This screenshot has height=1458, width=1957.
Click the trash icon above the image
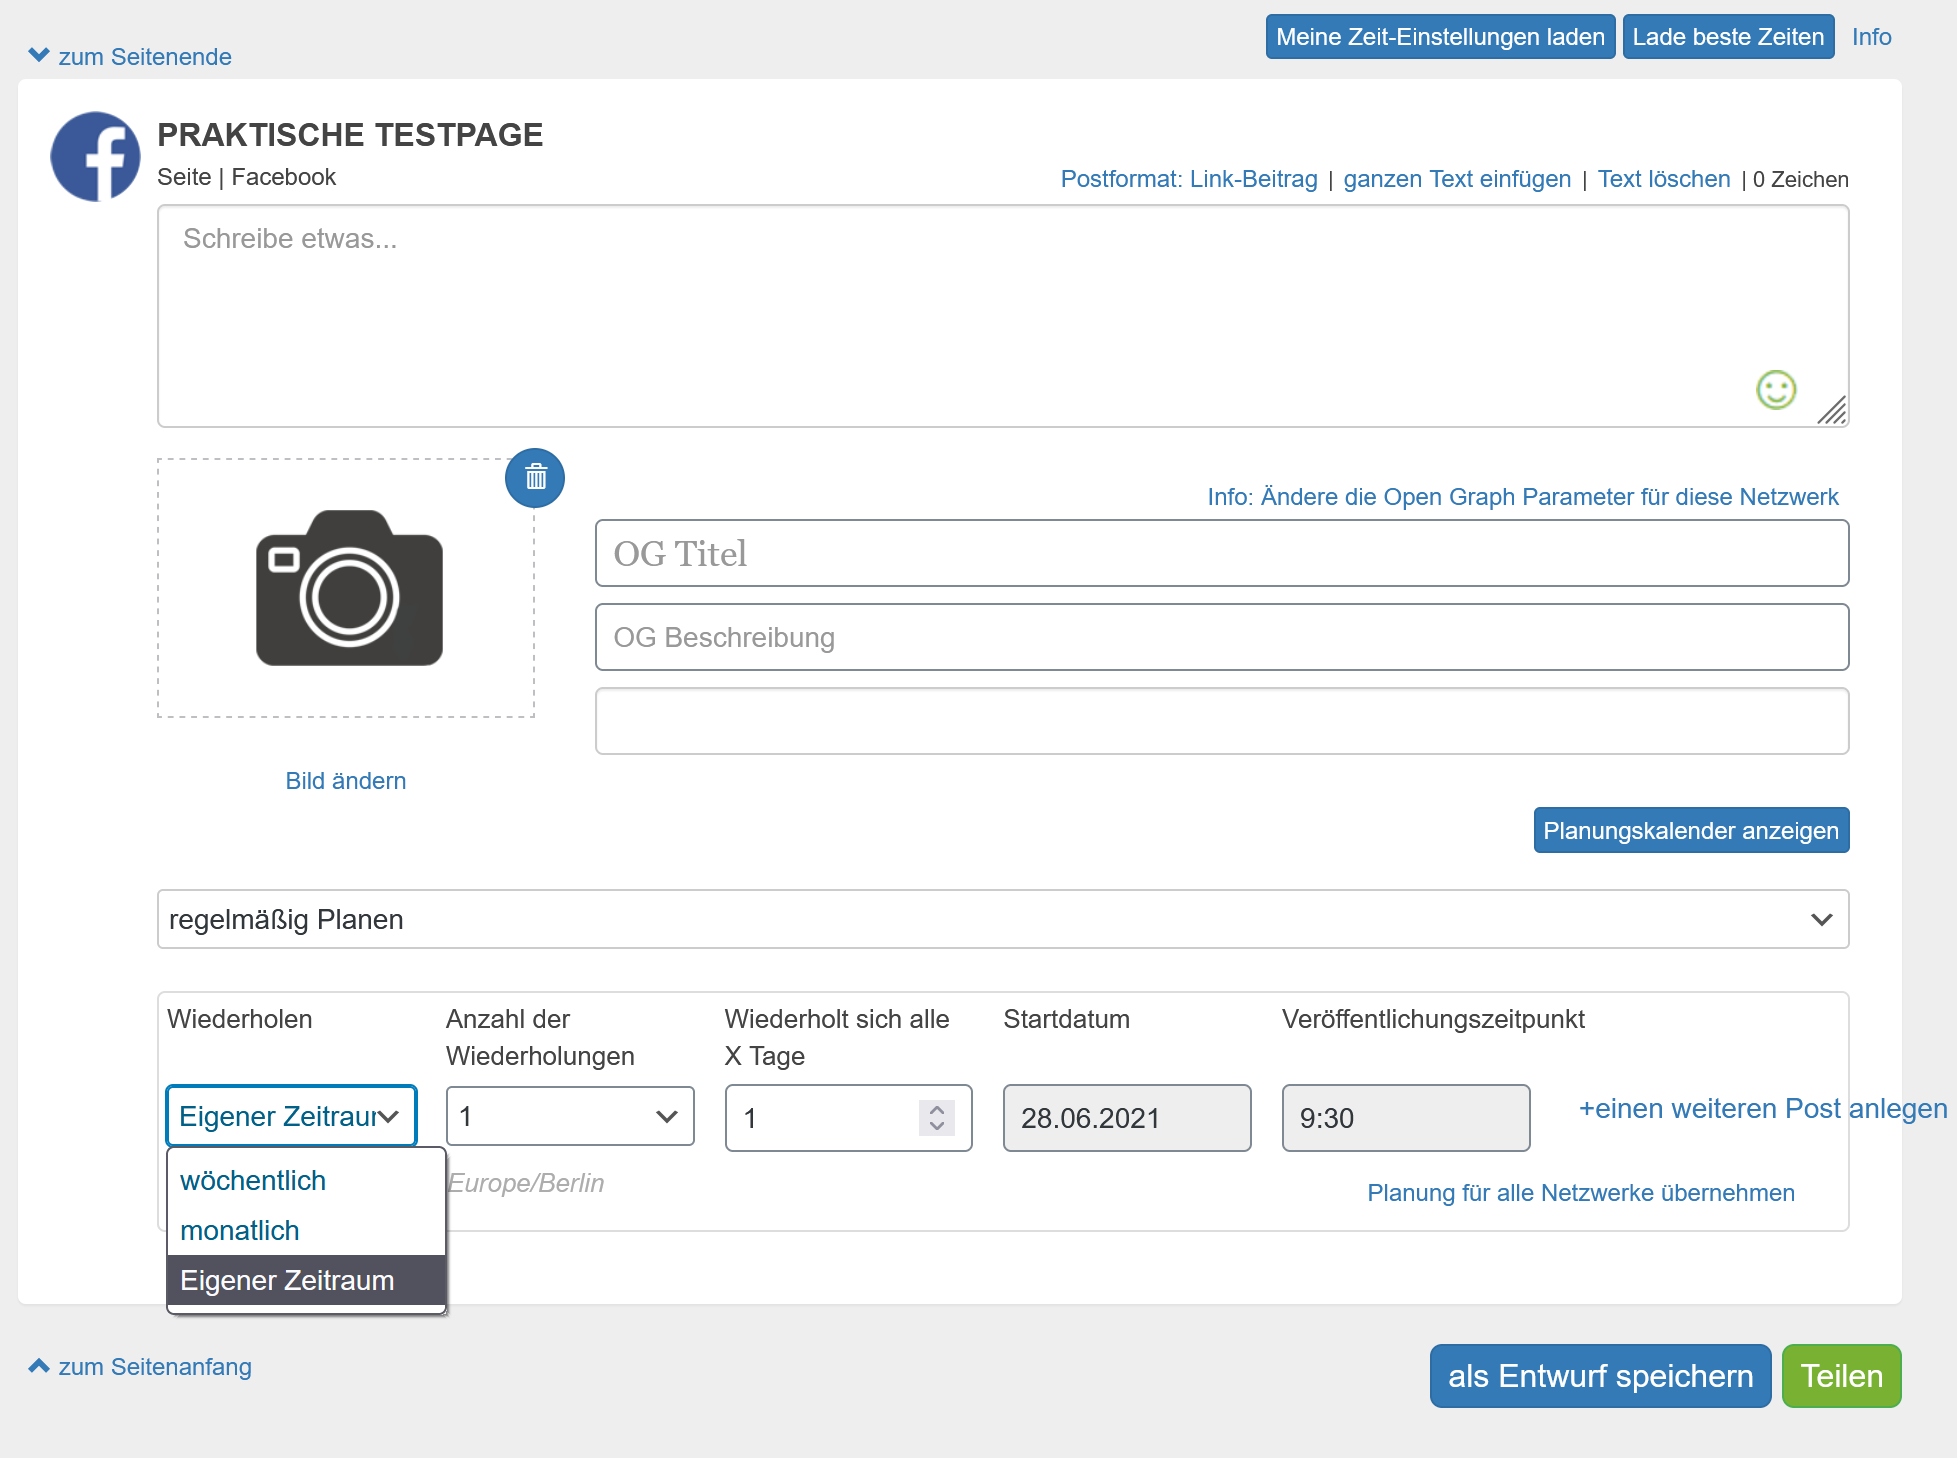pos(535,478)
